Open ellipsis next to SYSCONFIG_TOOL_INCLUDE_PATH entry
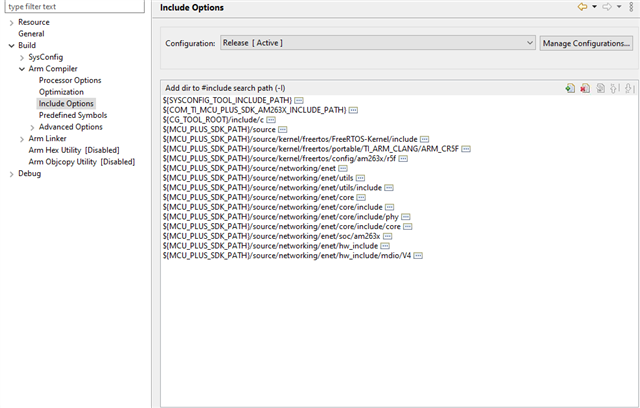The height and width of the screenshot is (408, 640). pos(299,100)
